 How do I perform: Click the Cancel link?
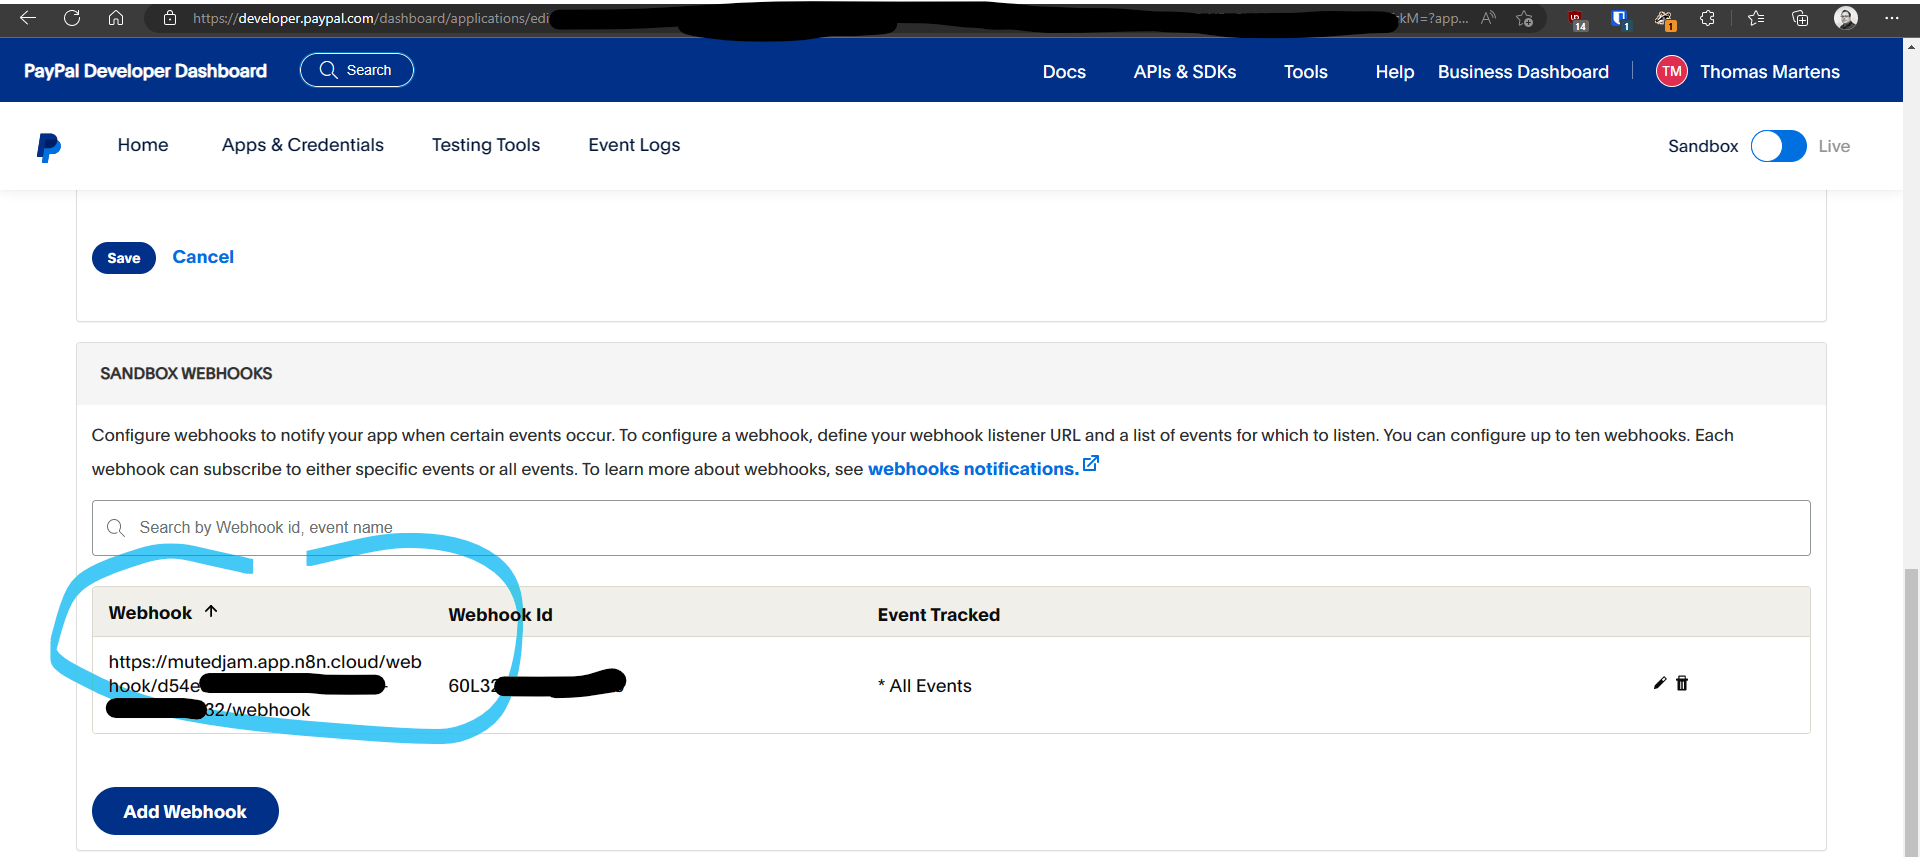click(203, 257)
